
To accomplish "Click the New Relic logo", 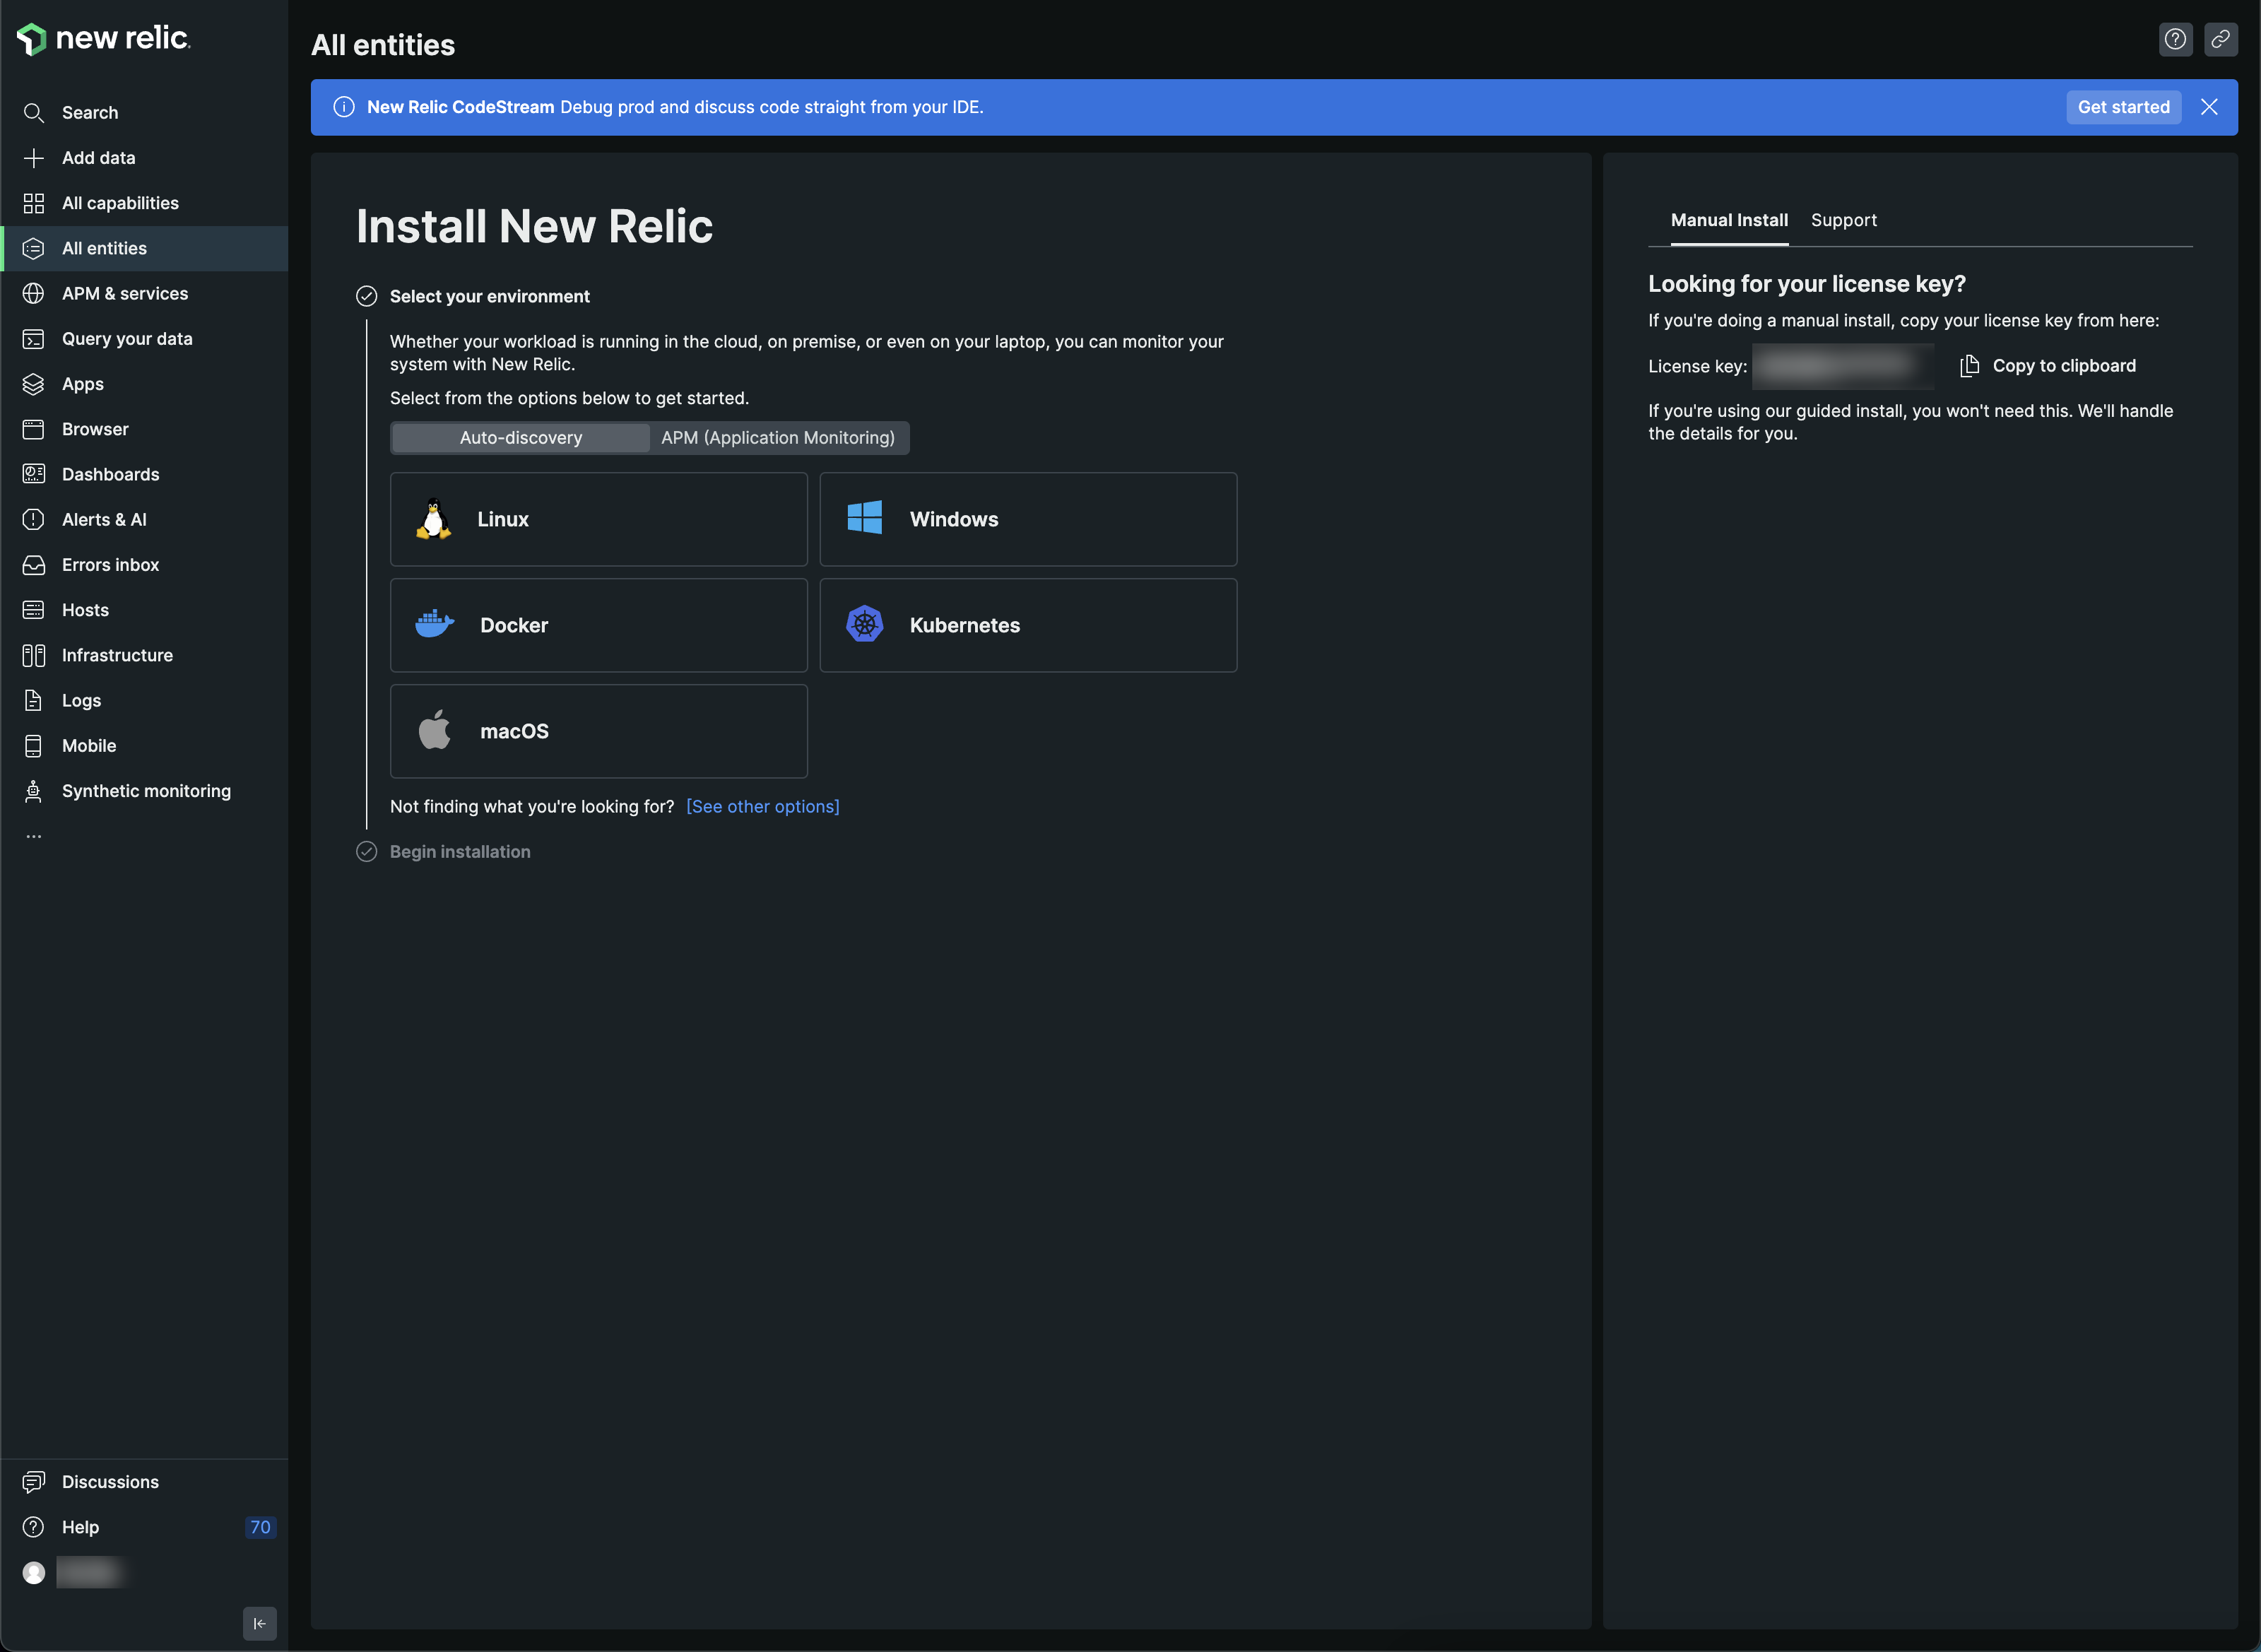I will 103,38.
